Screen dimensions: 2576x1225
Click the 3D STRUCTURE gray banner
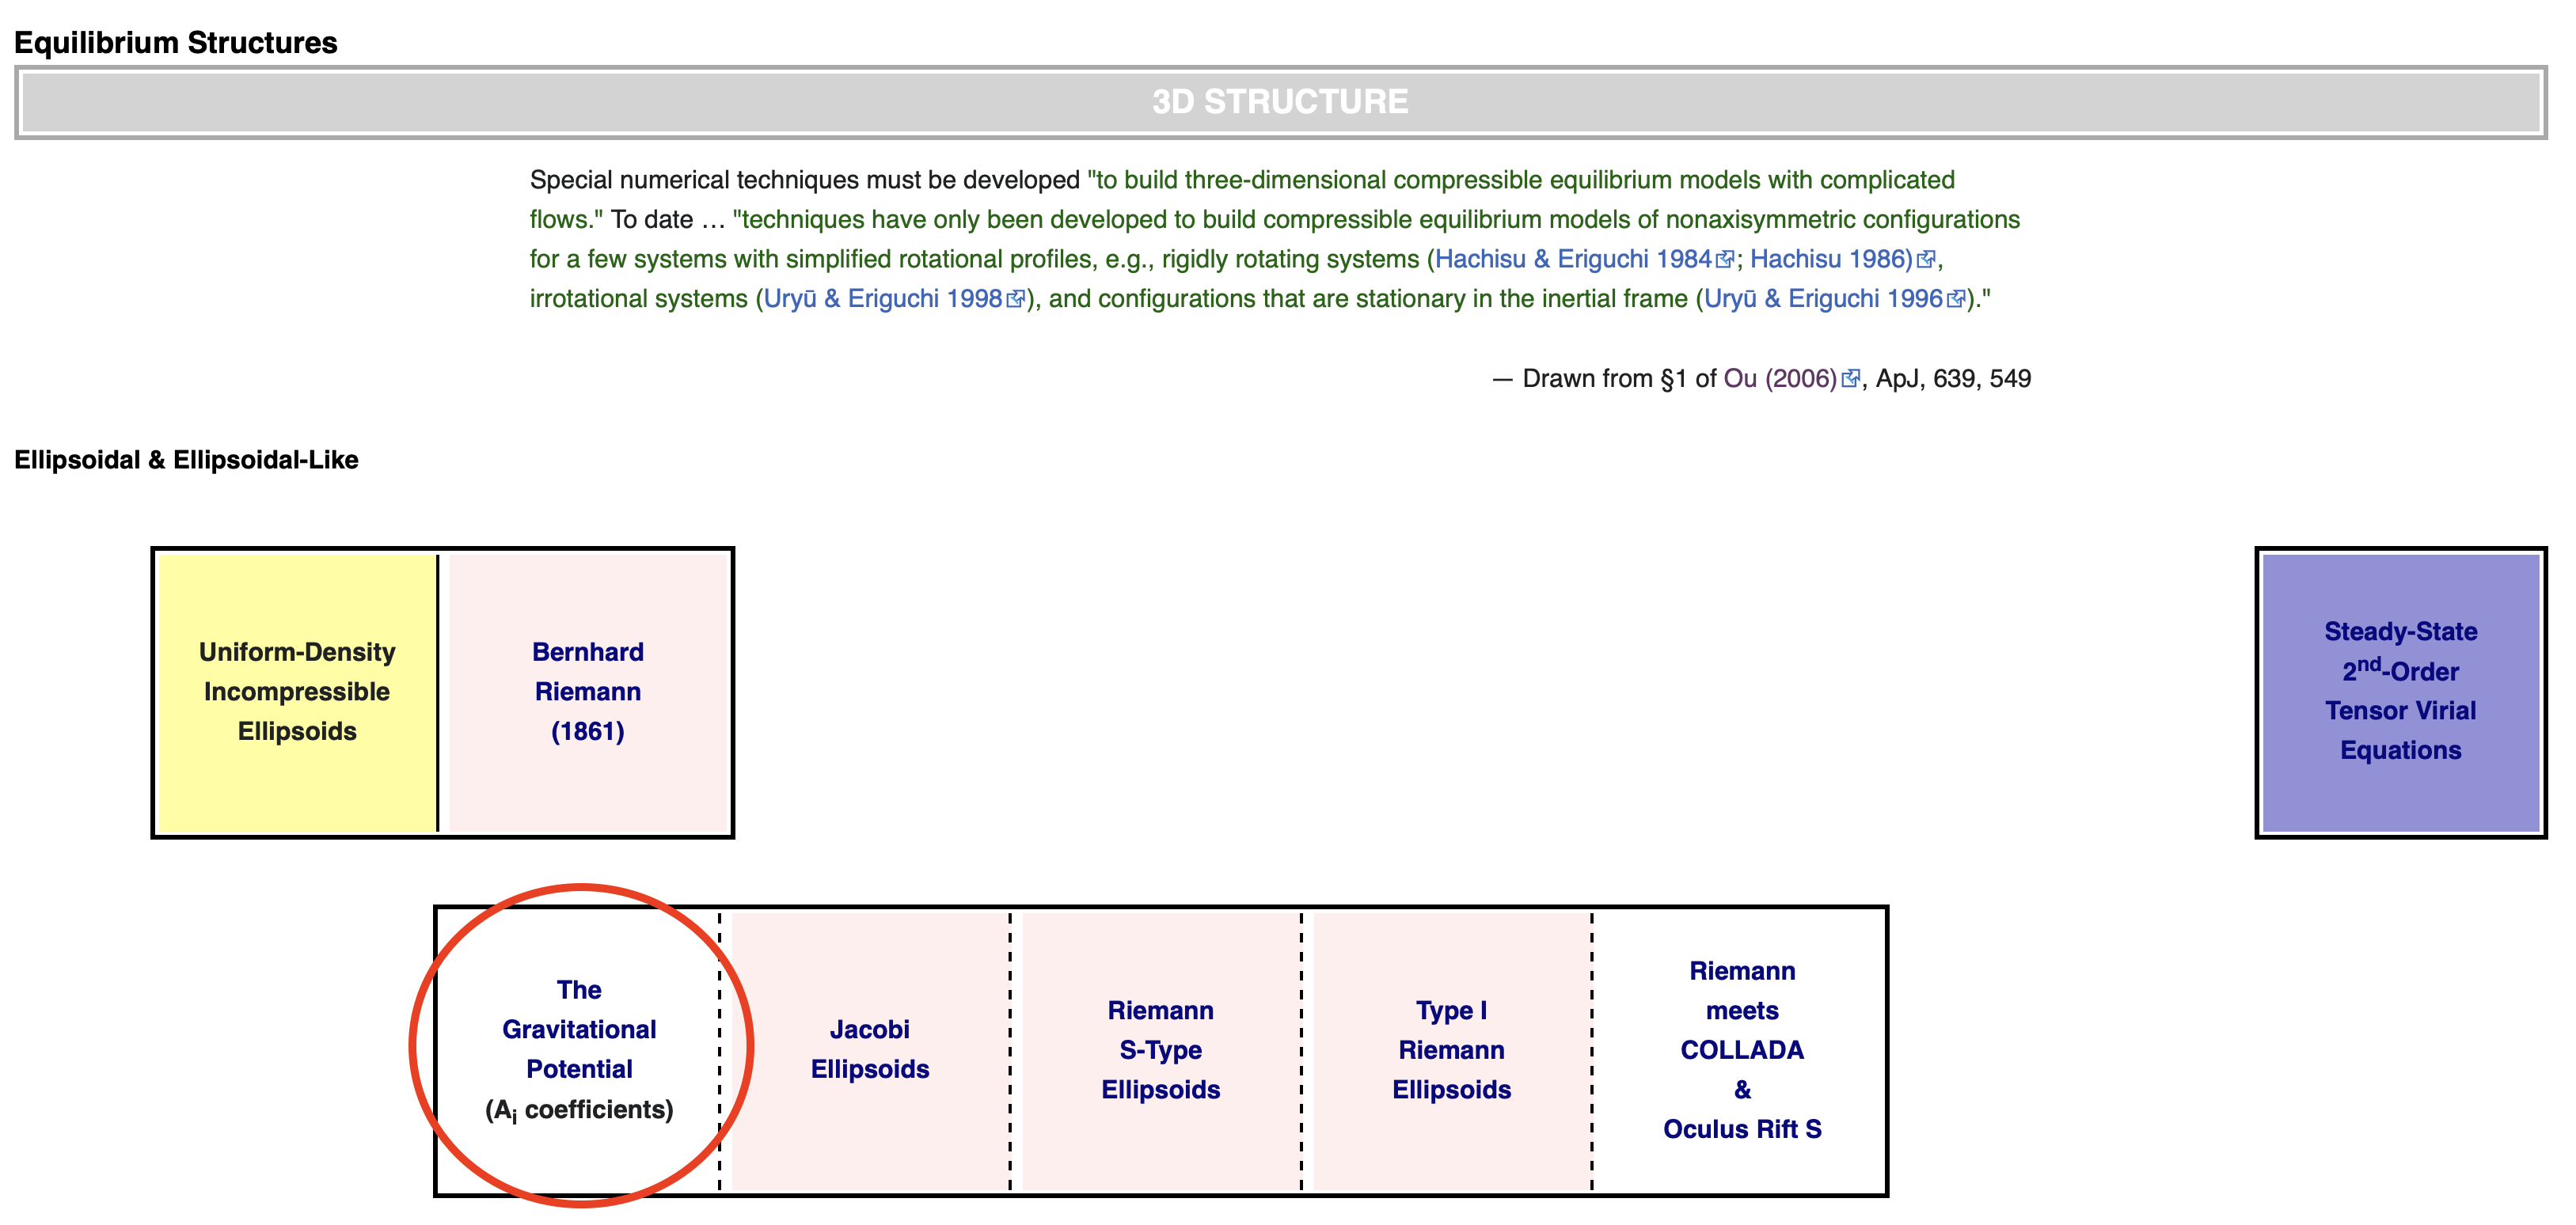point(1280,102)
